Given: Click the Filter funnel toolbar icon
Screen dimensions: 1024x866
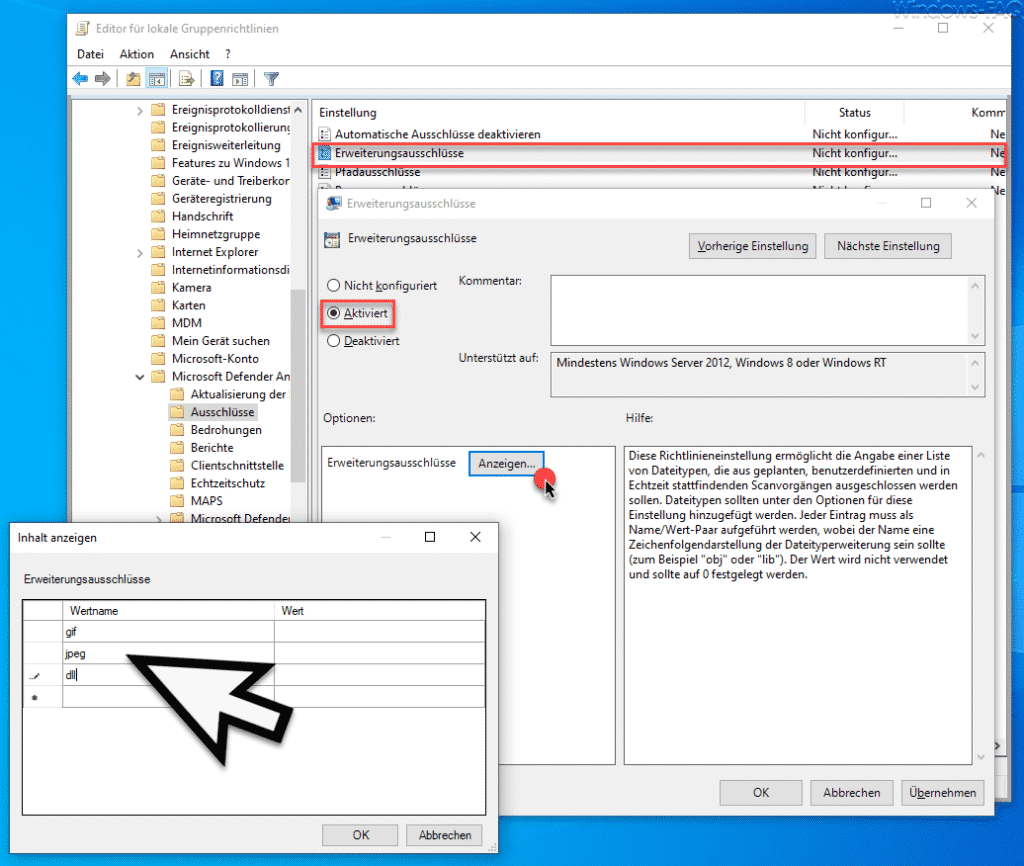Looking at the screenshot, I should coord(272,79).
